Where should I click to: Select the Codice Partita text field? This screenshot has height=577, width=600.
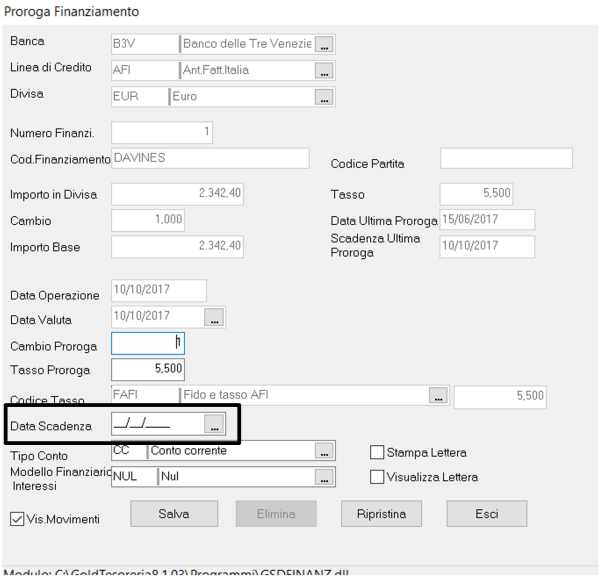[x=506, y=158]
